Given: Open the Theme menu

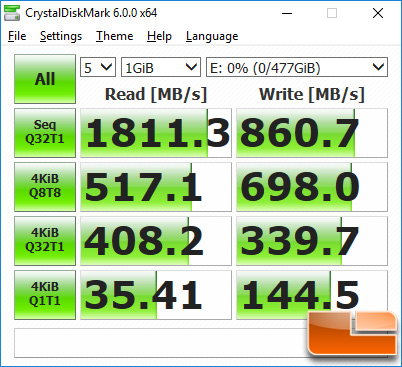Looking at the screenshot, I should [115, 36].
